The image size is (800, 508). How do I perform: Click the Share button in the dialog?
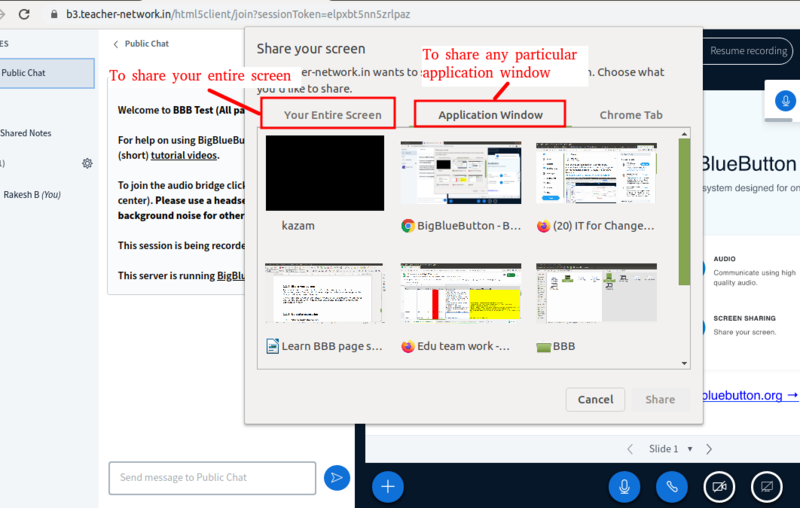click(x=660, y=399)
